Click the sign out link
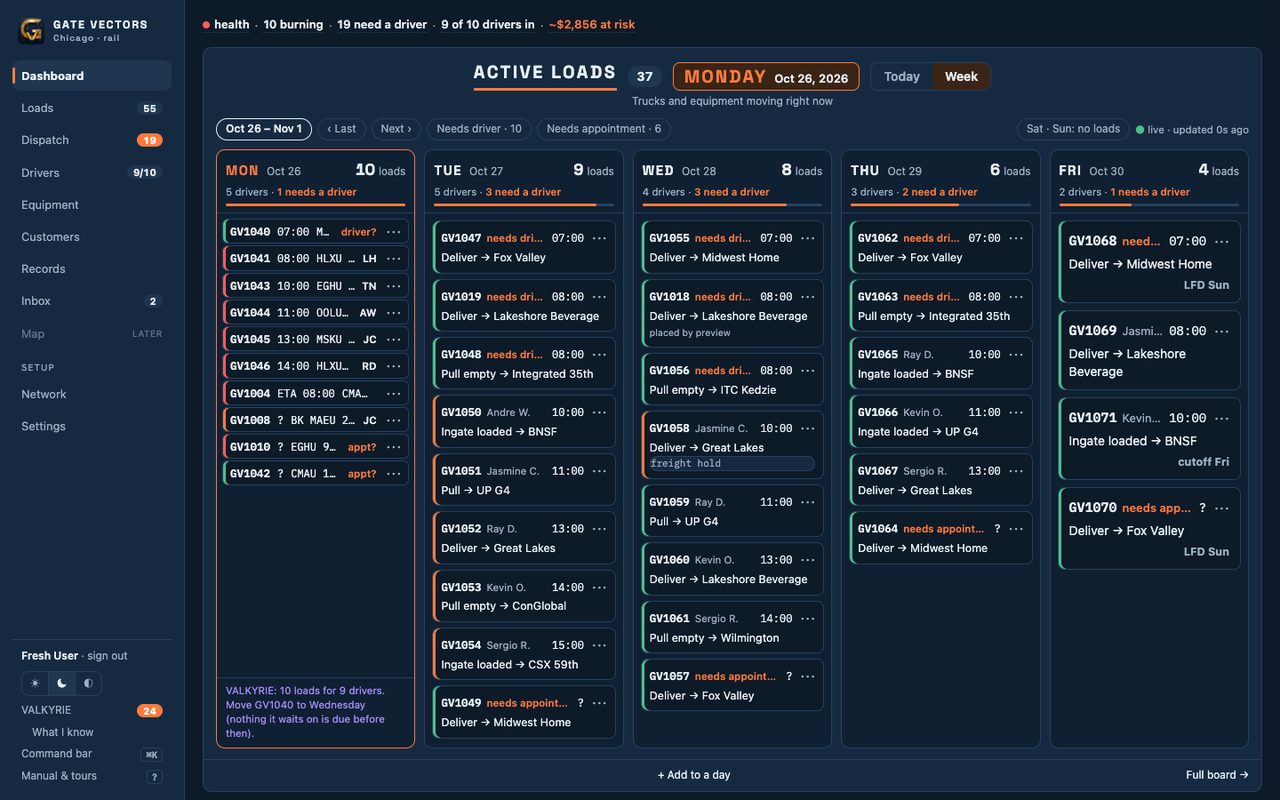 [x=107, y=656]
